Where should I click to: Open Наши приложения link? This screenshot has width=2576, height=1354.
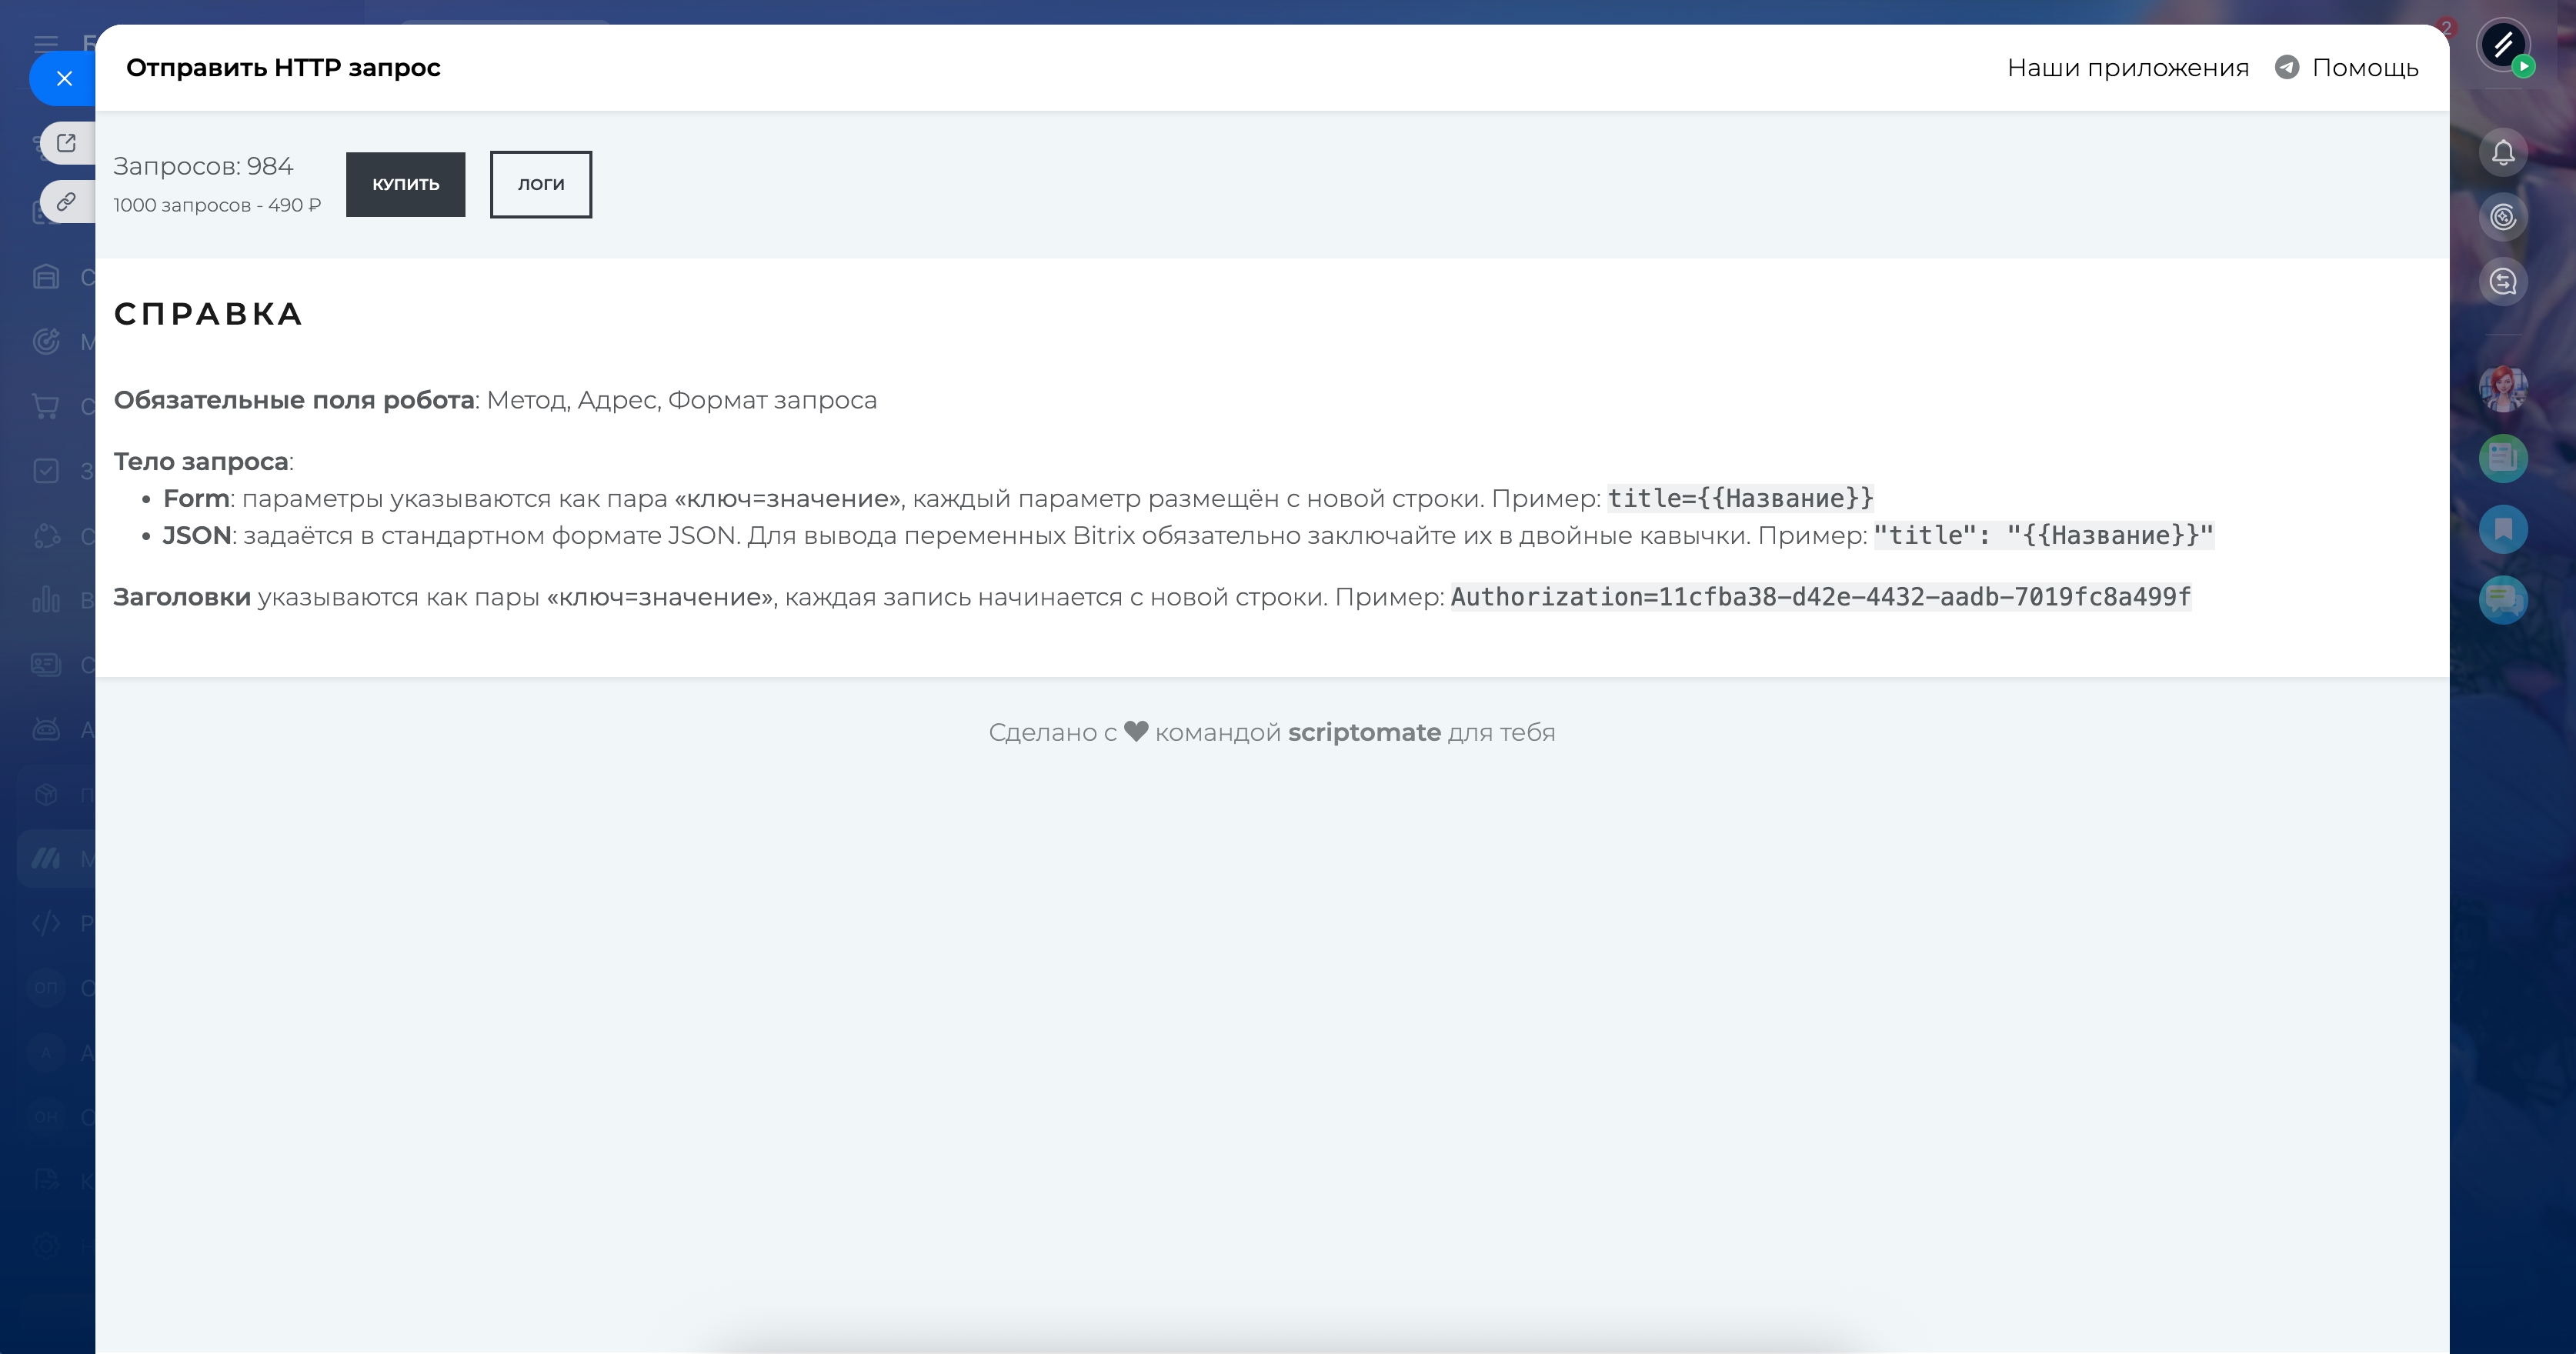(x=2127, y=67)
